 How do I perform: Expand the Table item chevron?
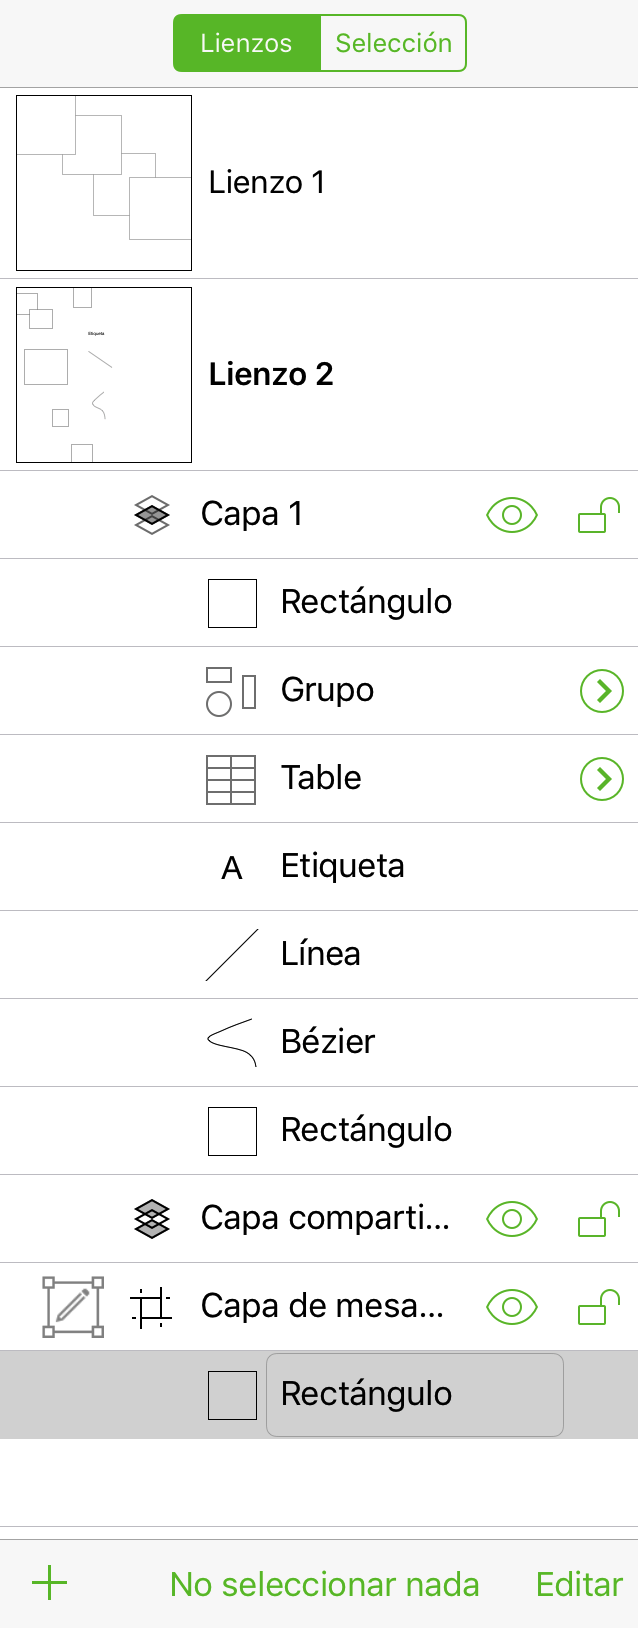602,779
